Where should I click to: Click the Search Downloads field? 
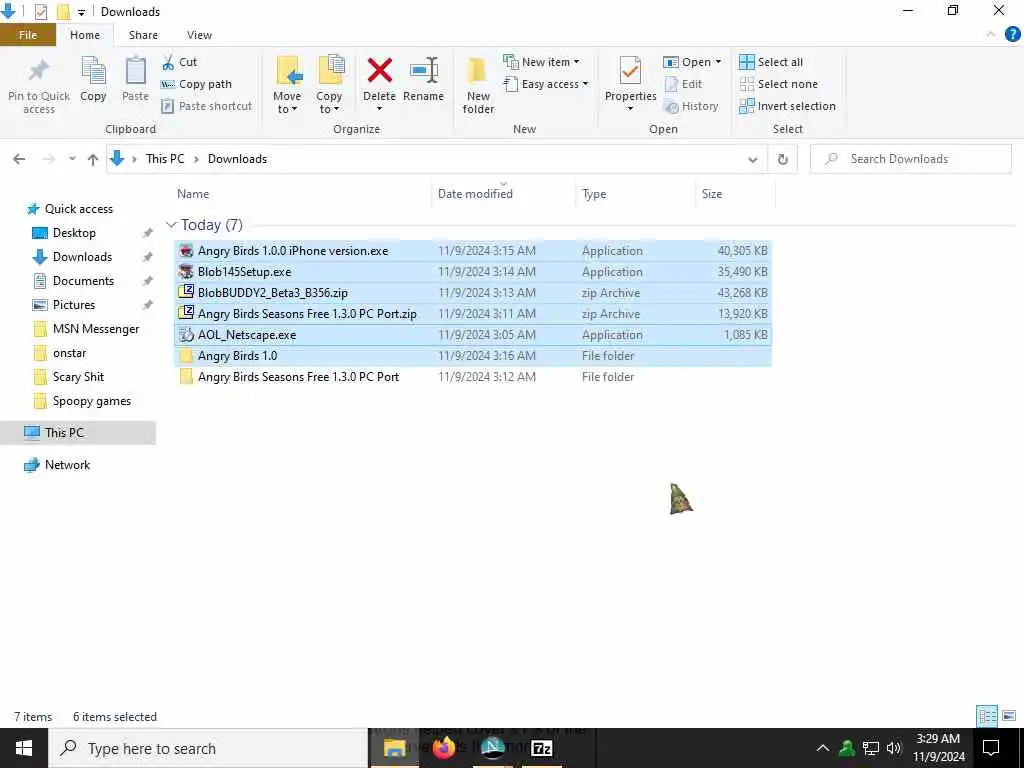point(911,159)
